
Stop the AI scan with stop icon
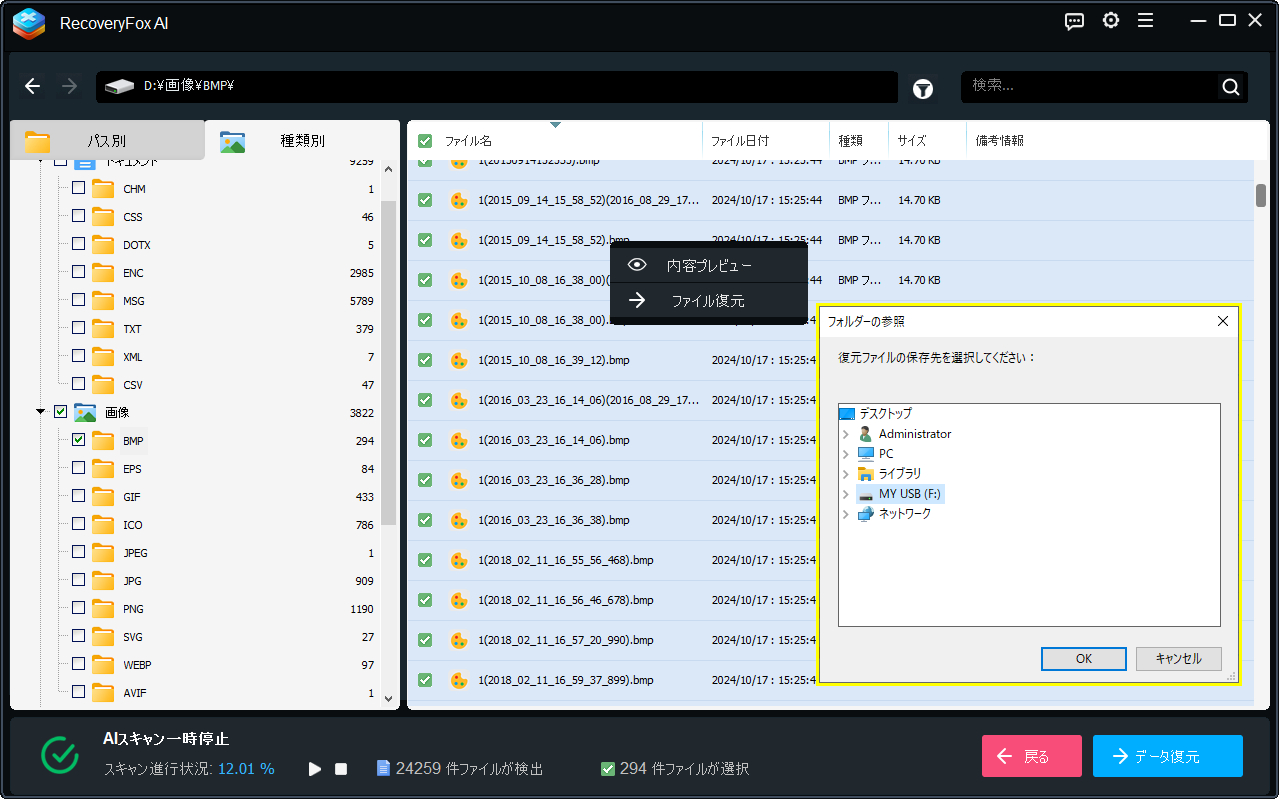339,769
